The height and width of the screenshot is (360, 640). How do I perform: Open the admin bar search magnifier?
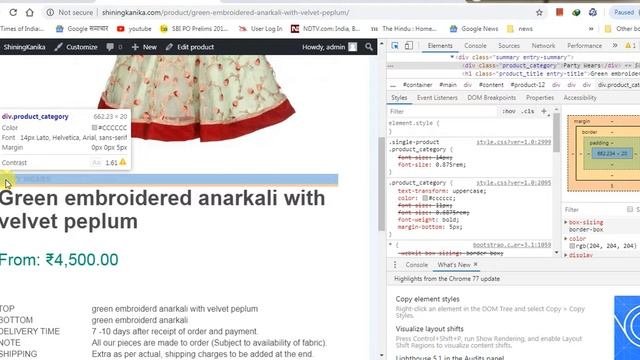[x=369, y=47]
